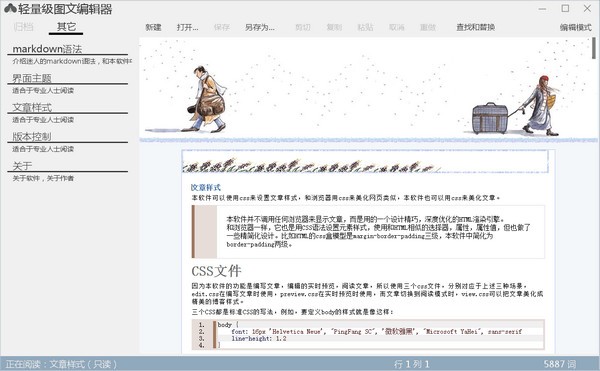Click the walking man illustration in banner
Screen dimensions: 600x371
(207, 99)
